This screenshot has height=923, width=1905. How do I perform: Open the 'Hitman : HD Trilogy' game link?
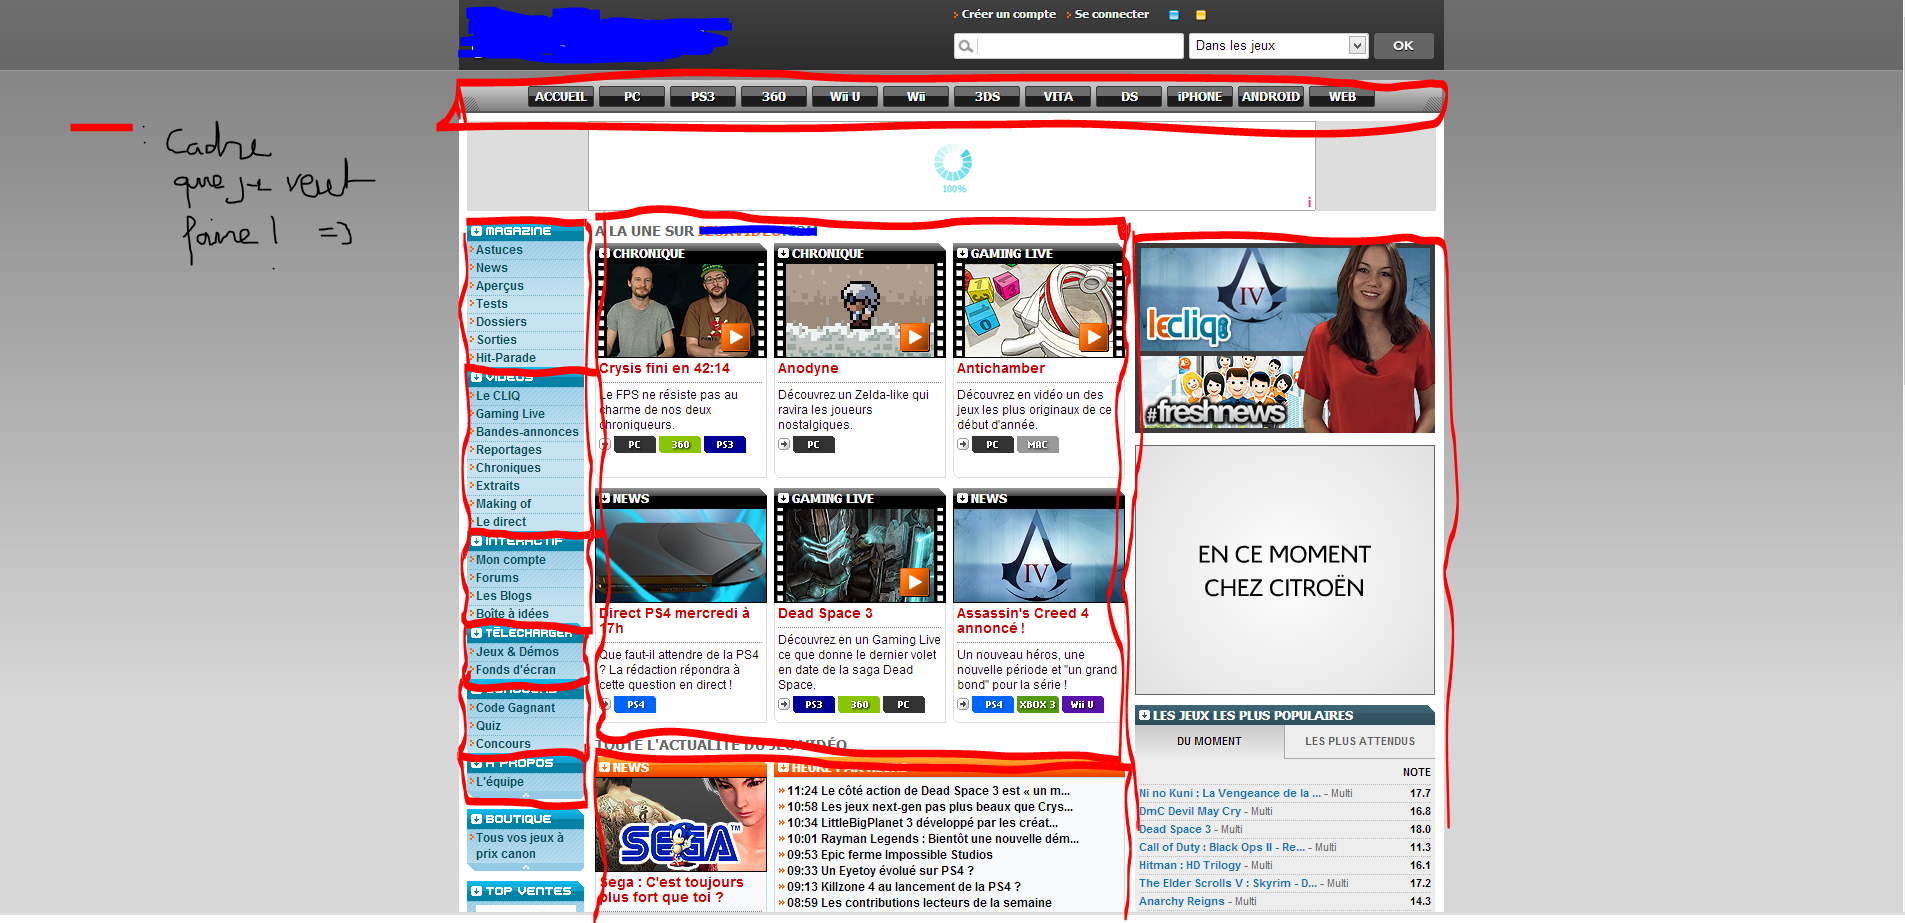pos(1190,865)
